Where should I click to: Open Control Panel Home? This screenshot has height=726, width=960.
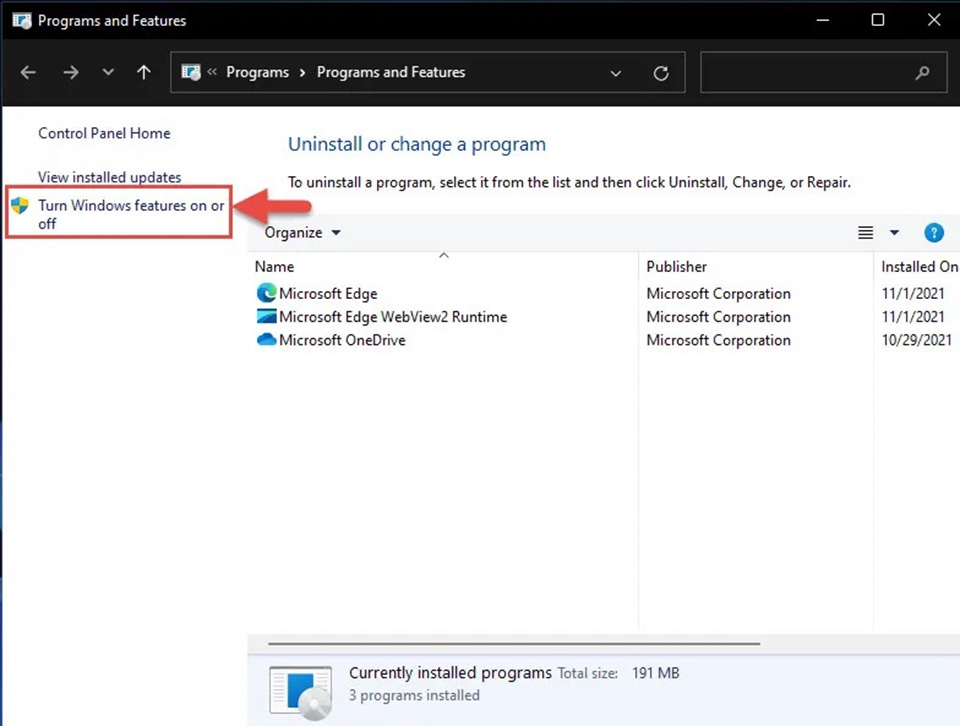[103, 133]
